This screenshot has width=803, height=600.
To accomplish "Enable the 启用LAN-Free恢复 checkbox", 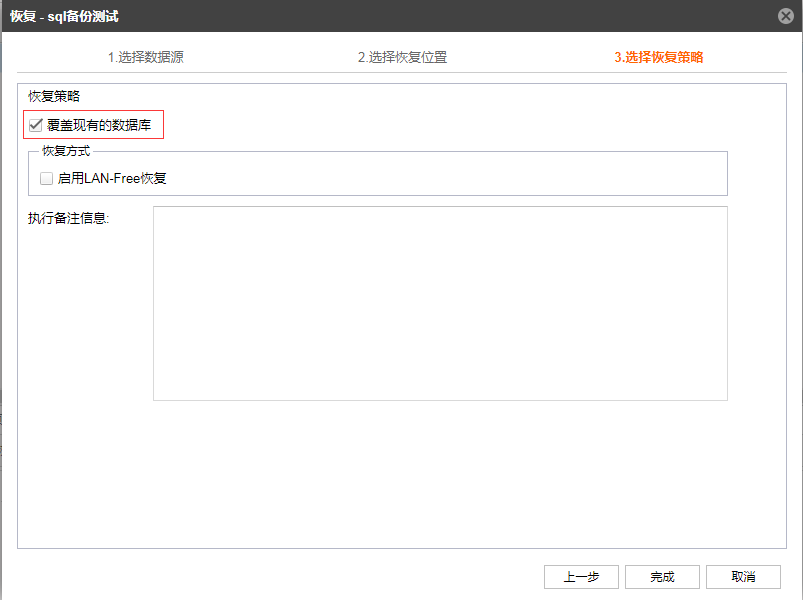I will [x=46, y=178].
